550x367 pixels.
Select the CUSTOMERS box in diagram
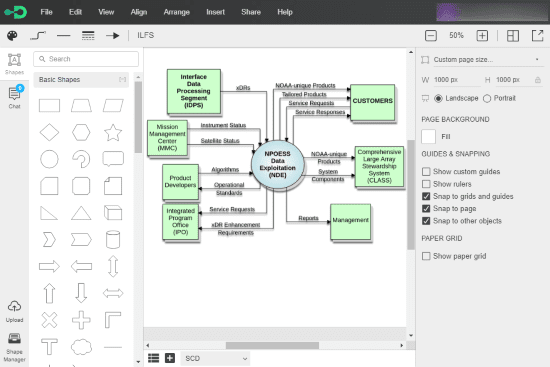point(373,102)
